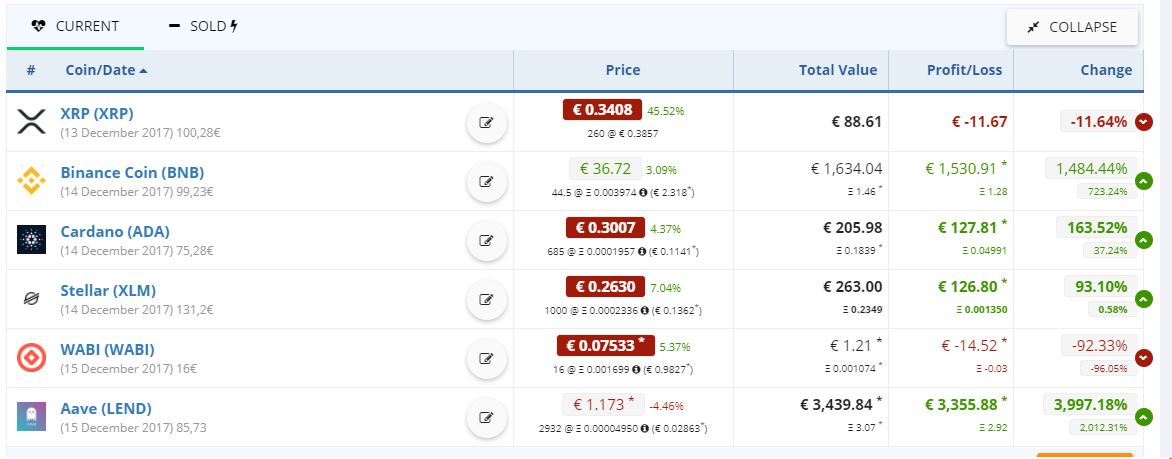The image size is (1172, 459).
Task: Click the € 1,530.91 profit value
Action: click(x=962, y=169)
